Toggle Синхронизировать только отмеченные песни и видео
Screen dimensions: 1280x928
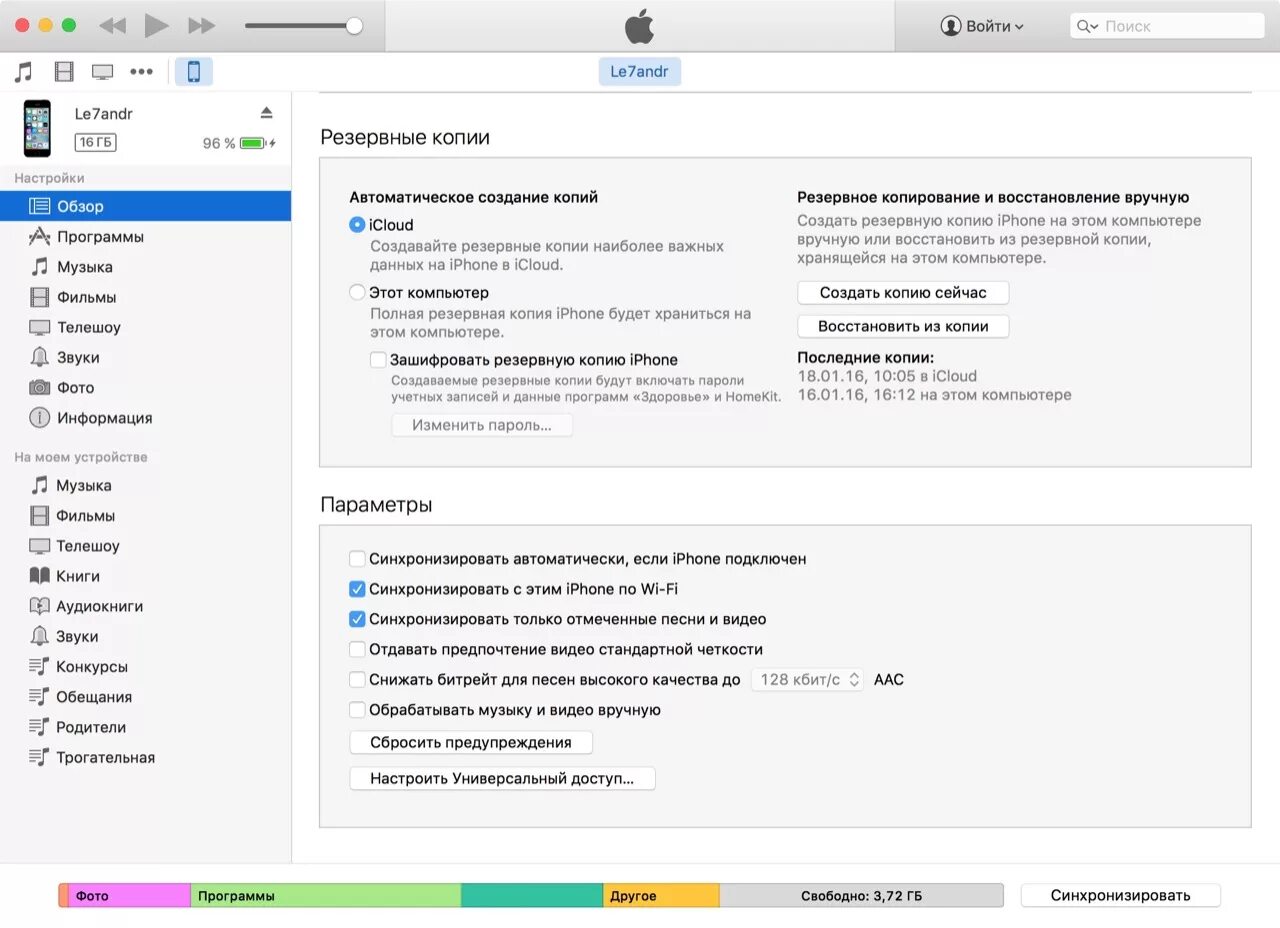click(357, 619)
